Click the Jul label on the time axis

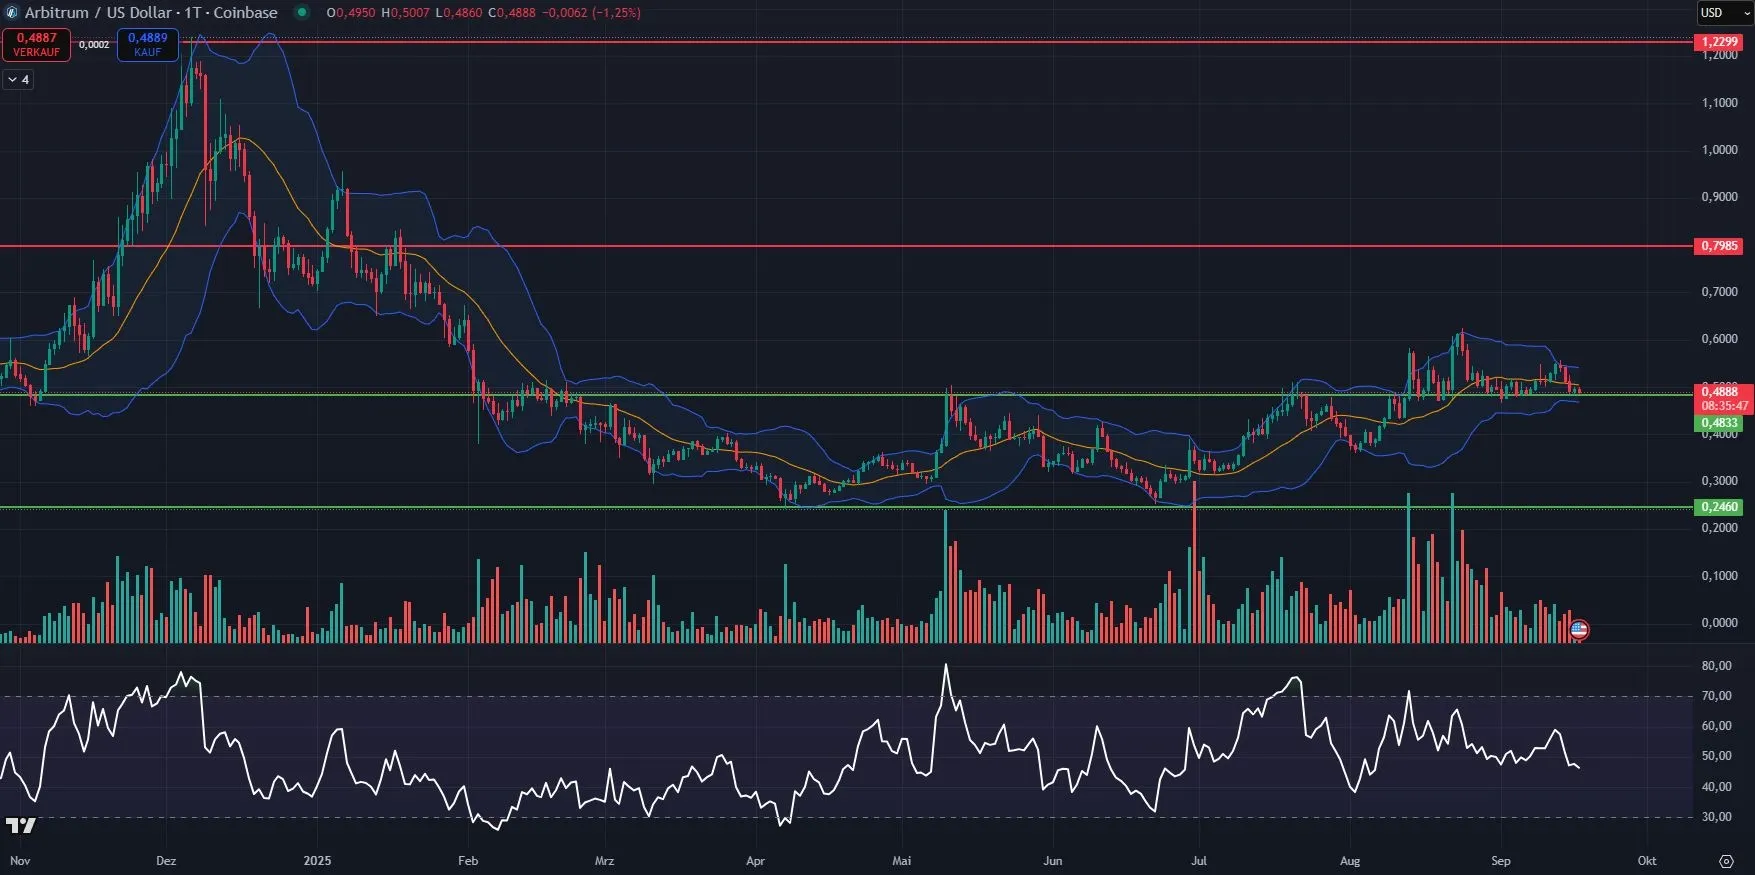tap(1199, 861)
